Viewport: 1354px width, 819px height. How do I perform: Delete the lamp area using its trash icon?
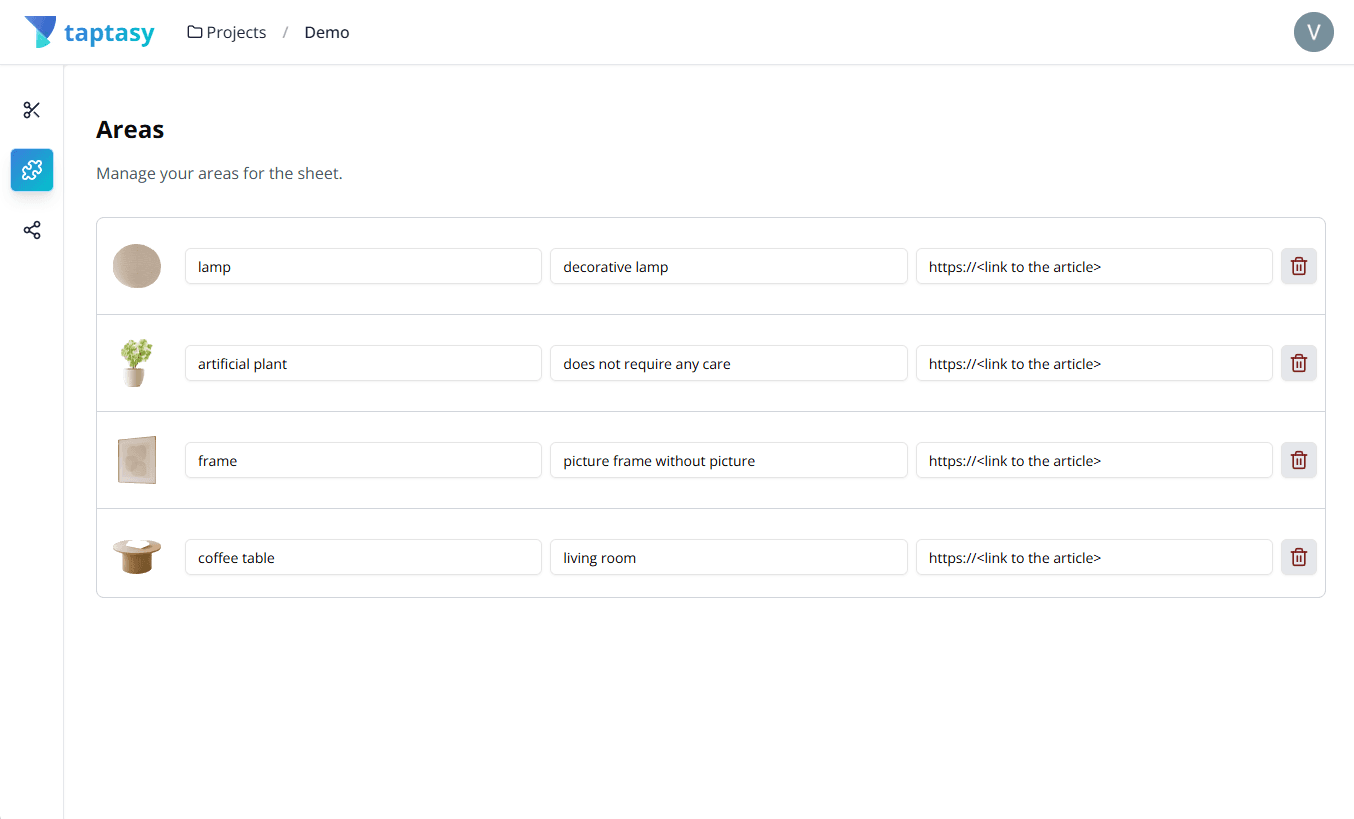(1298, 266)
